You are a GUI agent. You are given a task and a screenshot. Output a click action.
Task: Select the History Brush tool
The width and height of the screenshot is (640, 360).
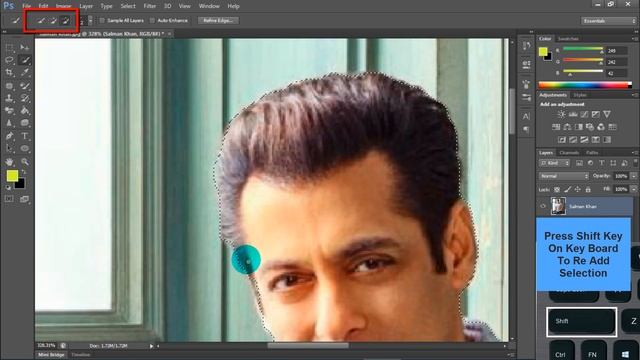click(x=24, y=98)
